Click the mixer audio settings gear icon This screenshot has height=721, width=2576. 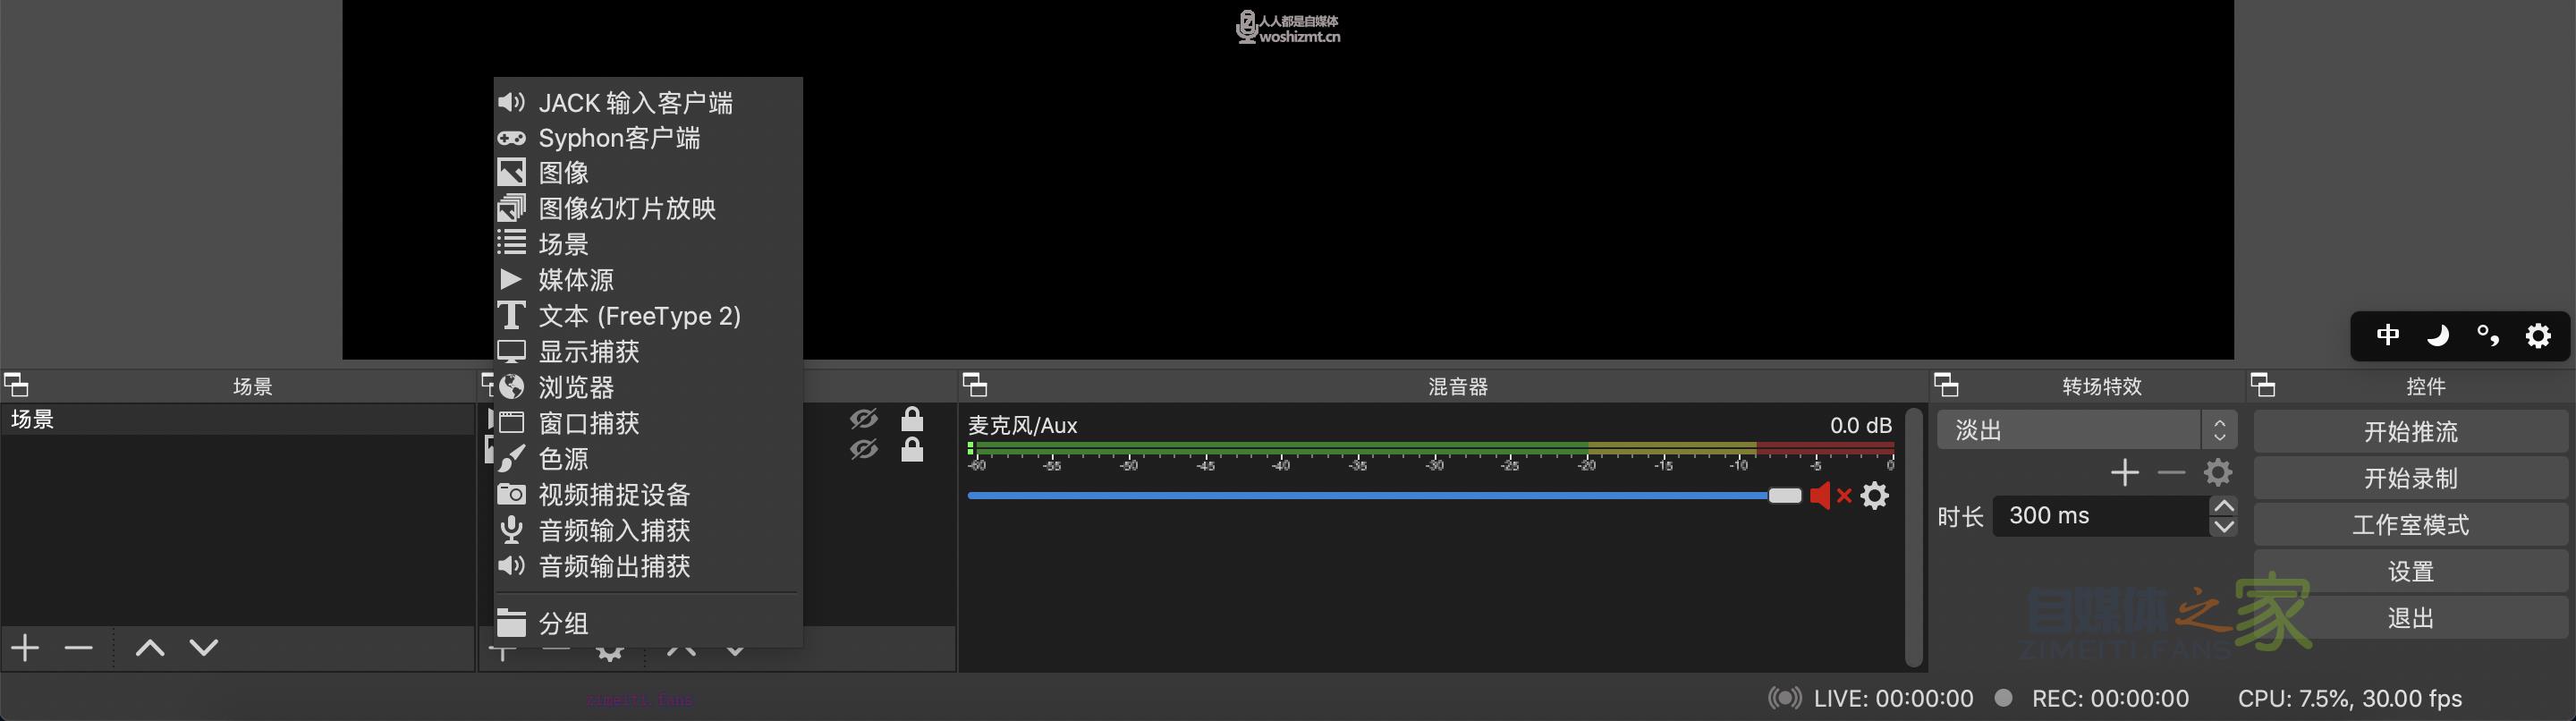click(1875, 495)
